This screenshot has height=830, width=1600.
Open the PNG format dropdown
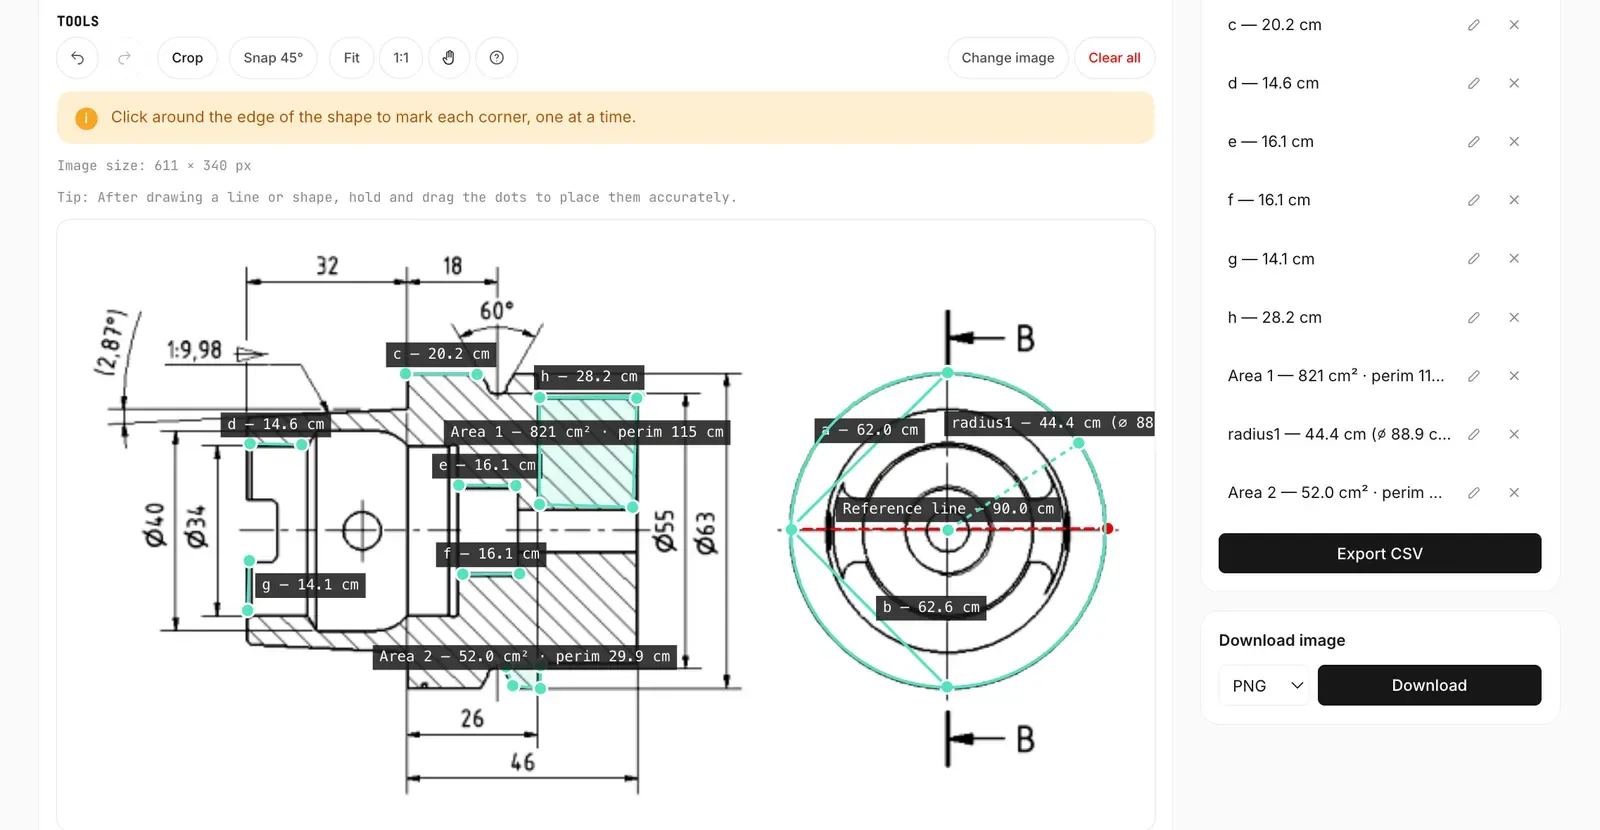tap(1264, 685)
